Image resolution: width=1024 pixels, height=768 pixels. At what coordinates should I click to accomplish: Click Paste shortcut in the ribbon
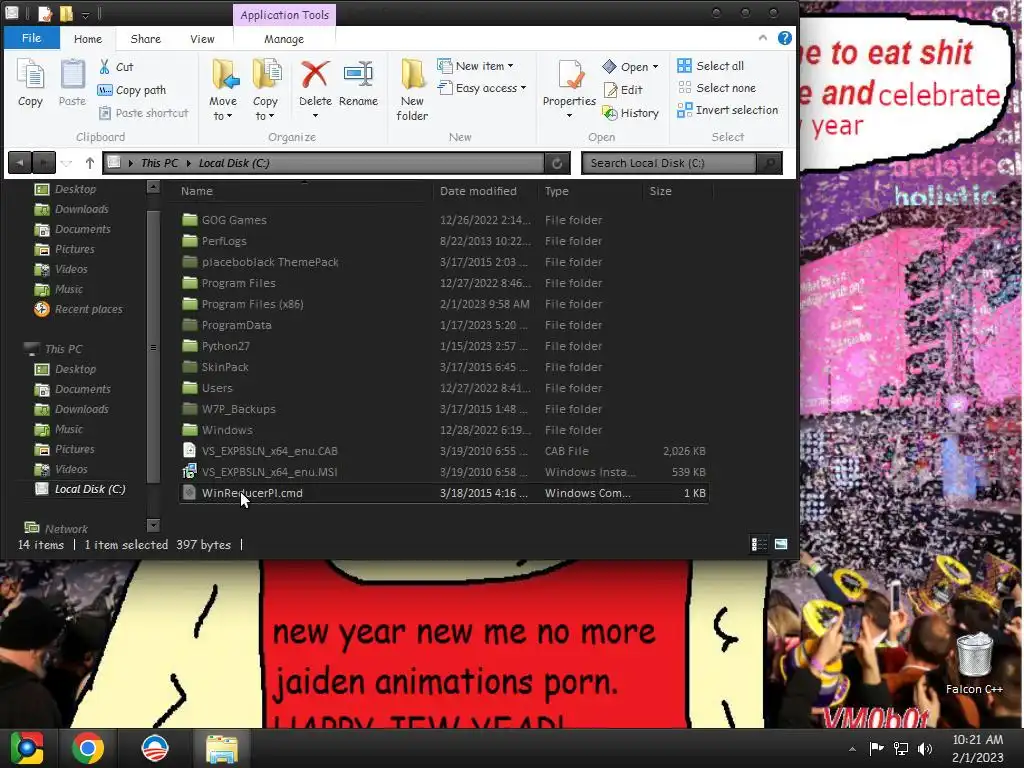tap(144, 113)
